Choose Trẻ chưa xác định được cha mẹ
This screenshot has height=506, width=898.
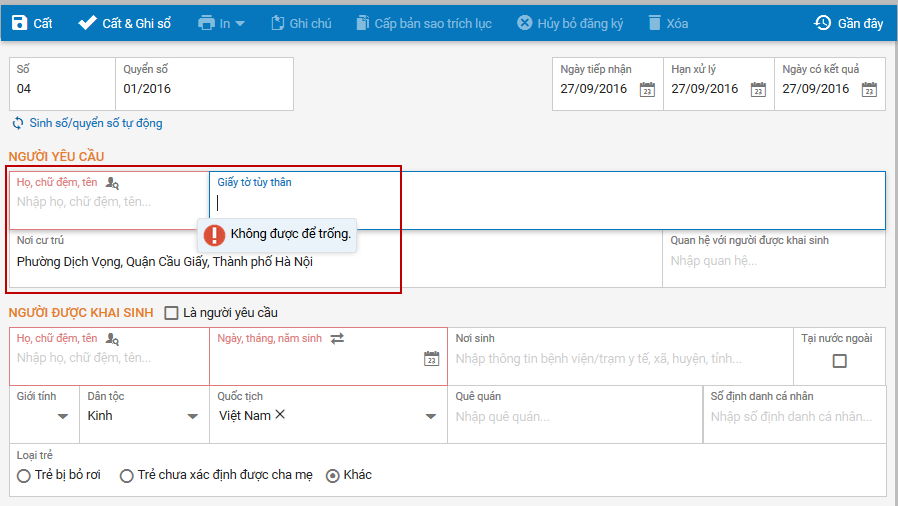(x=127, y=476)
